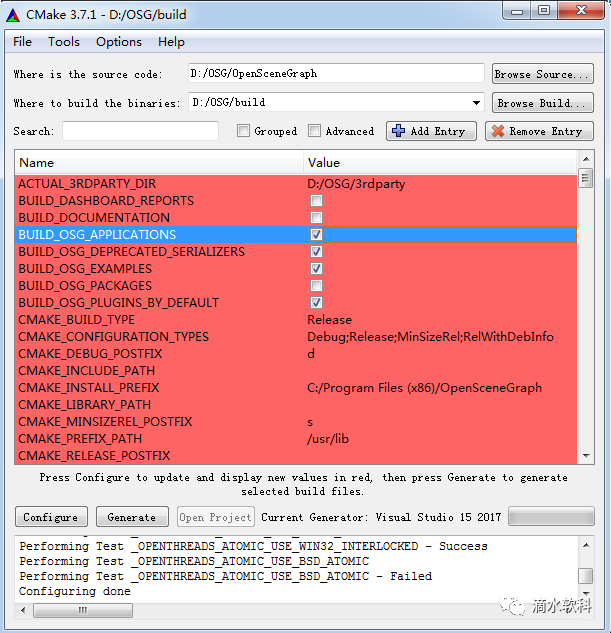Select the ACTUAL_3RDPARTY_DIR row
This screenshot has width=611, height=633.
[296, 184]
